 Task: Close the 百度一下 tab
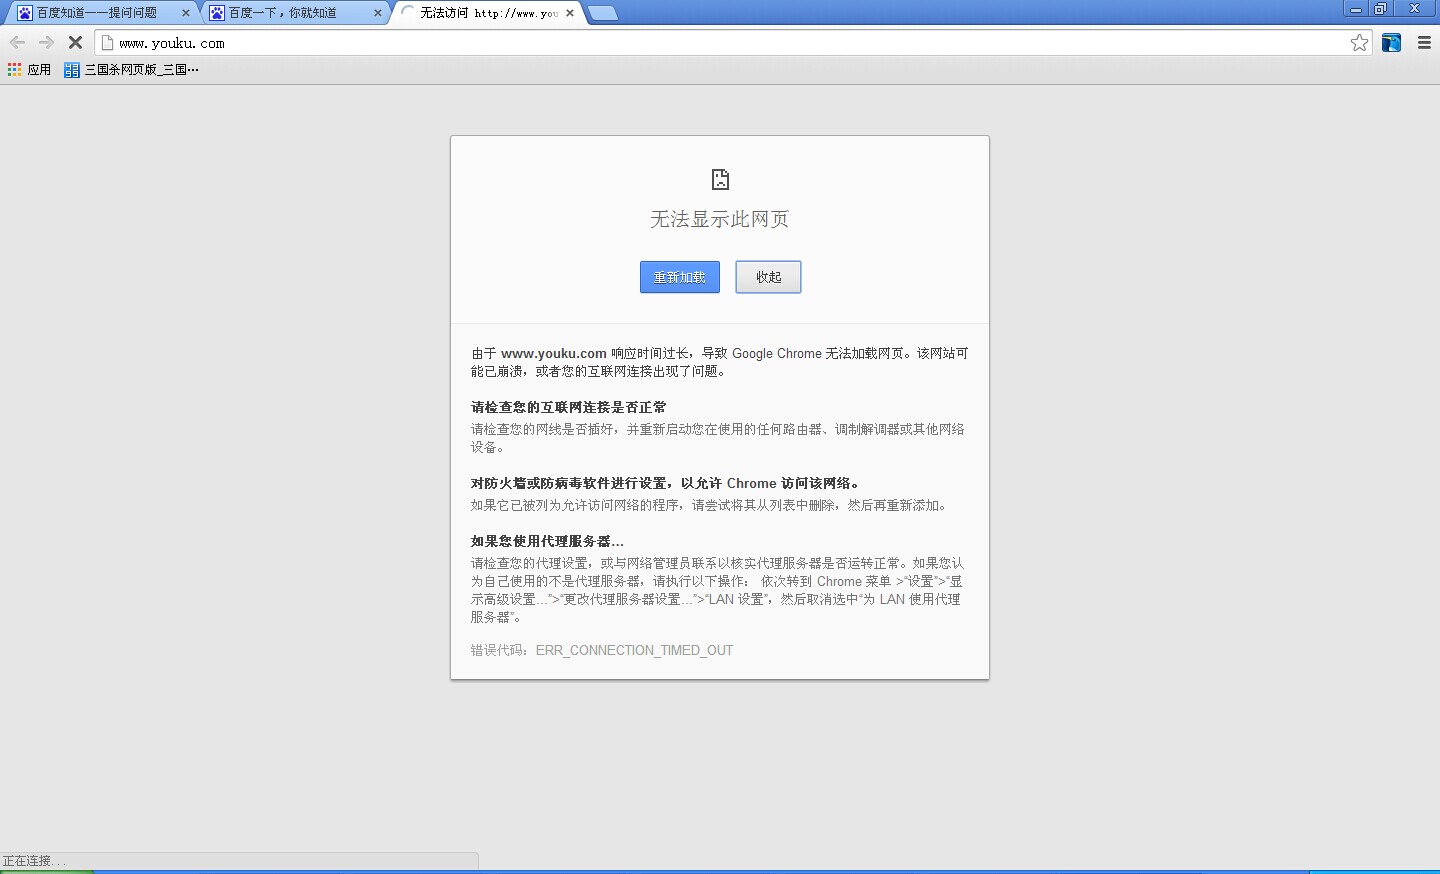pos(377,13)
